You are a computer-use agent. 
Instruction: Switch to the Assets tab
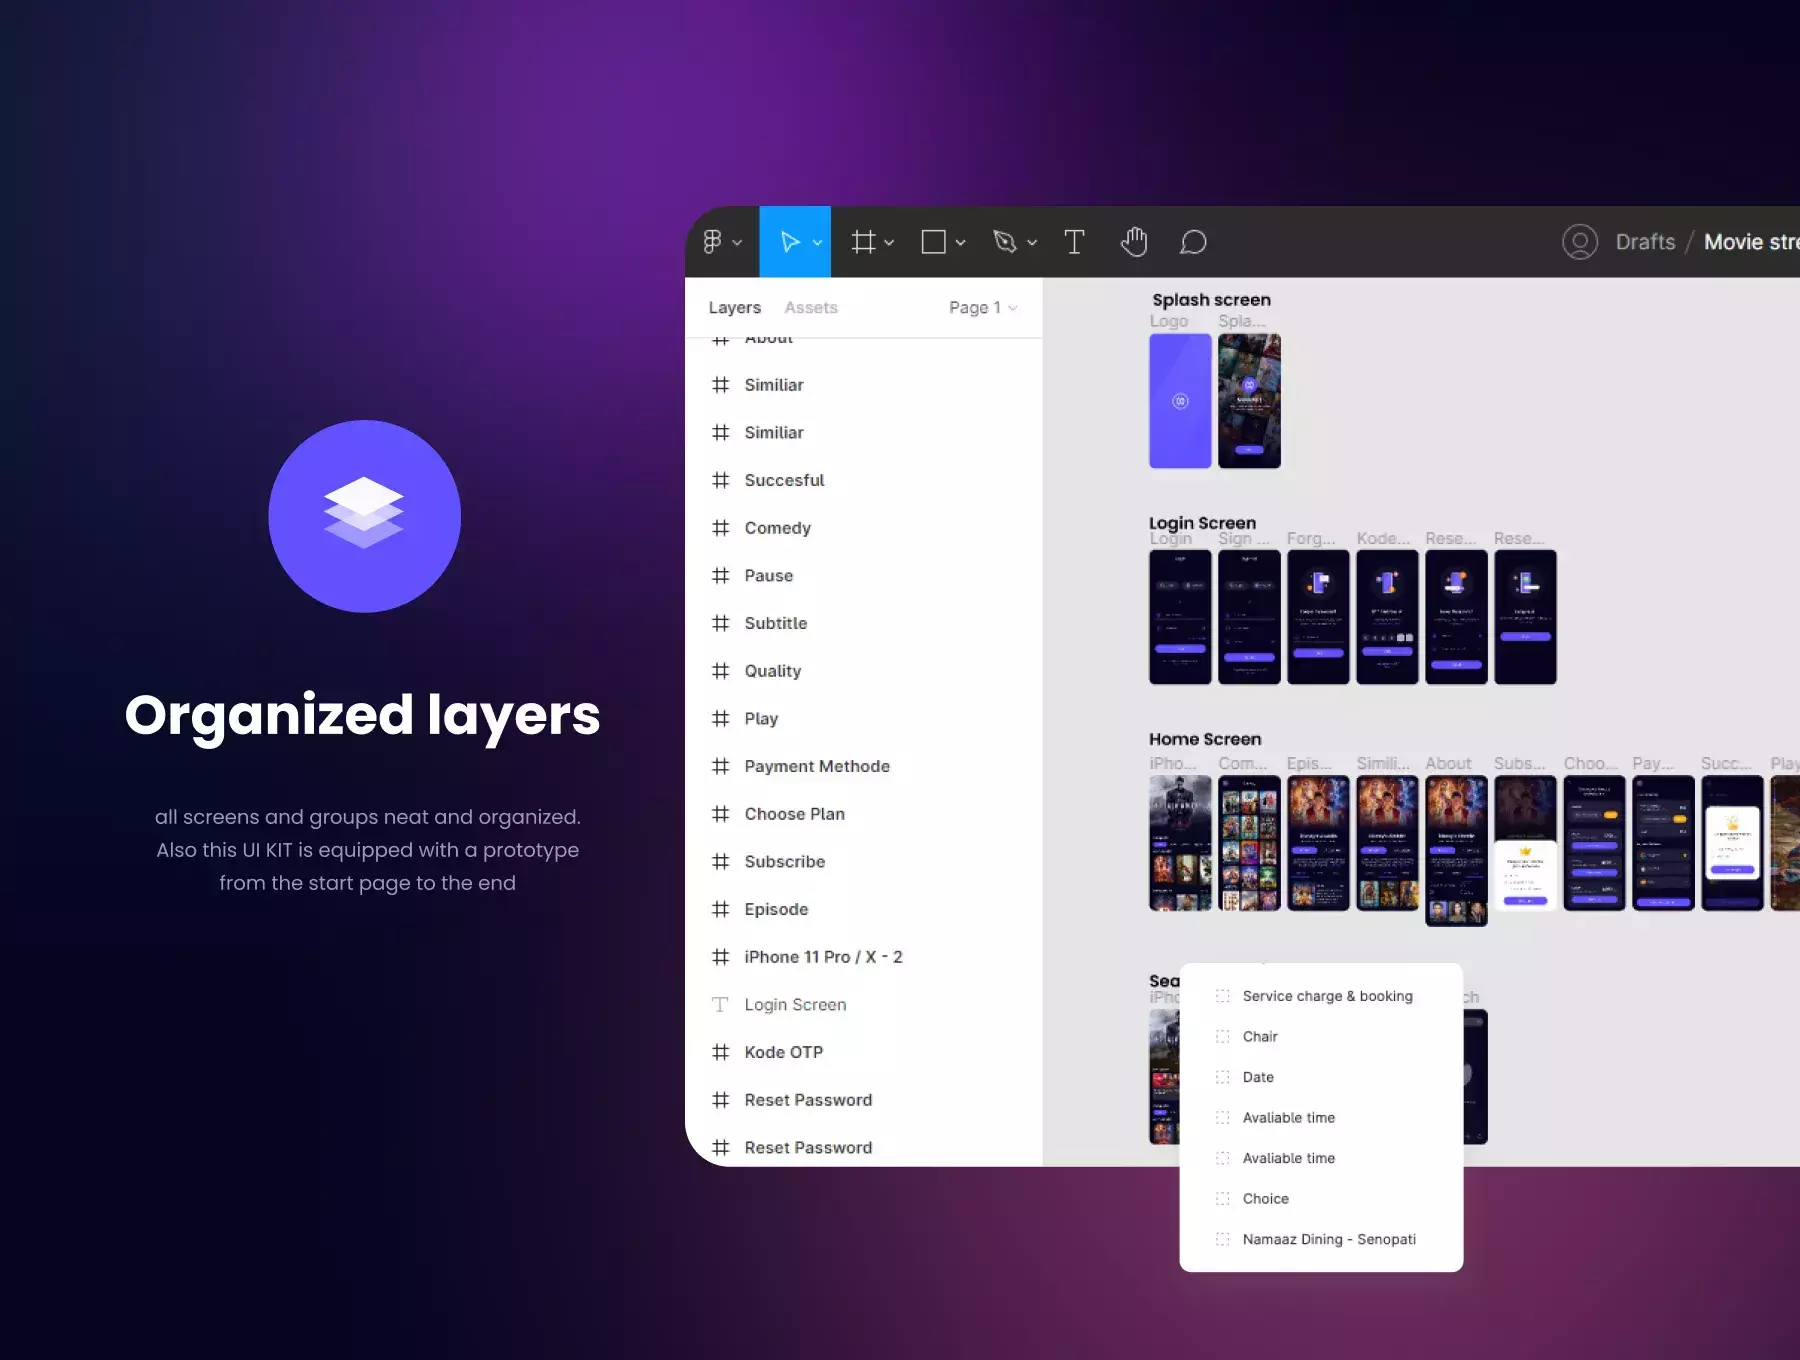[811, 308]
